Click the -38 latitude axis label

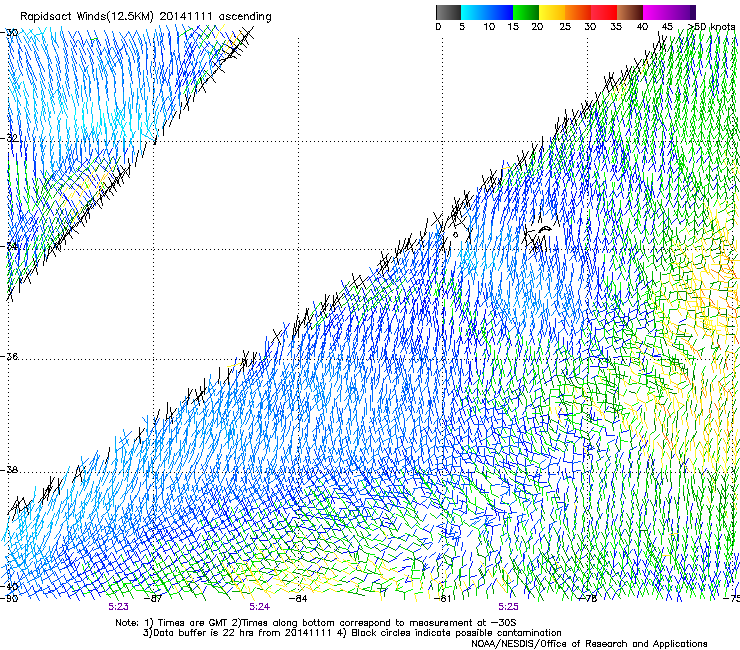(9, 470)
